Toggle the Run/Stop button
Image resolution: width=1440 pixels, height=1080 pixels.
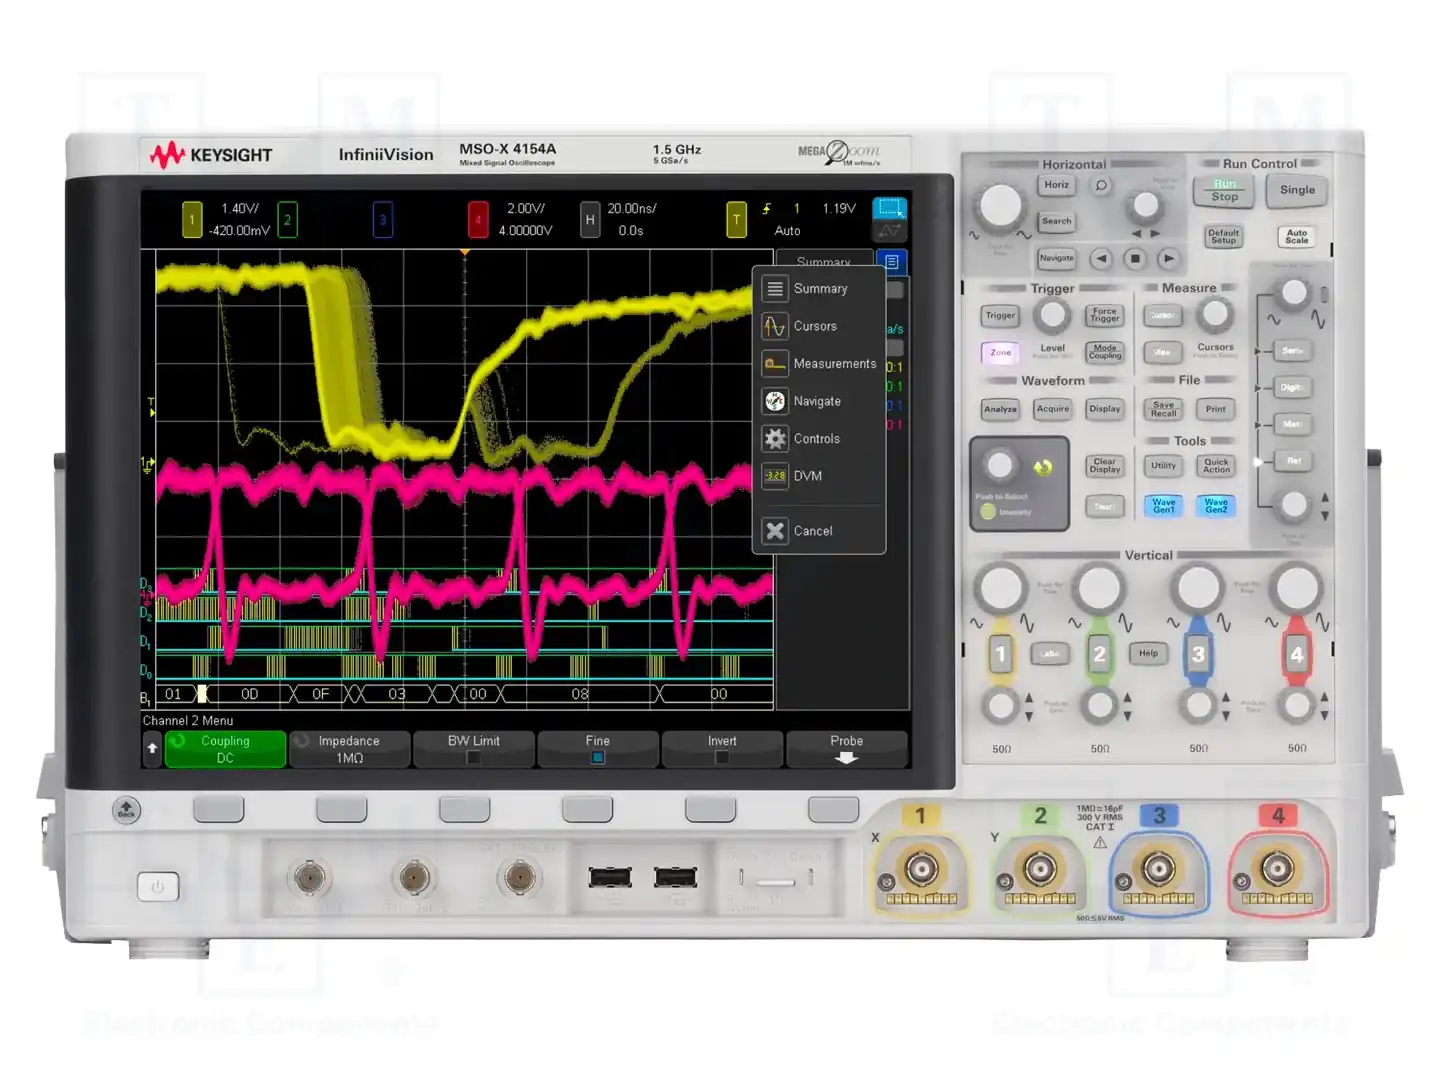[x=1224, y=191]
